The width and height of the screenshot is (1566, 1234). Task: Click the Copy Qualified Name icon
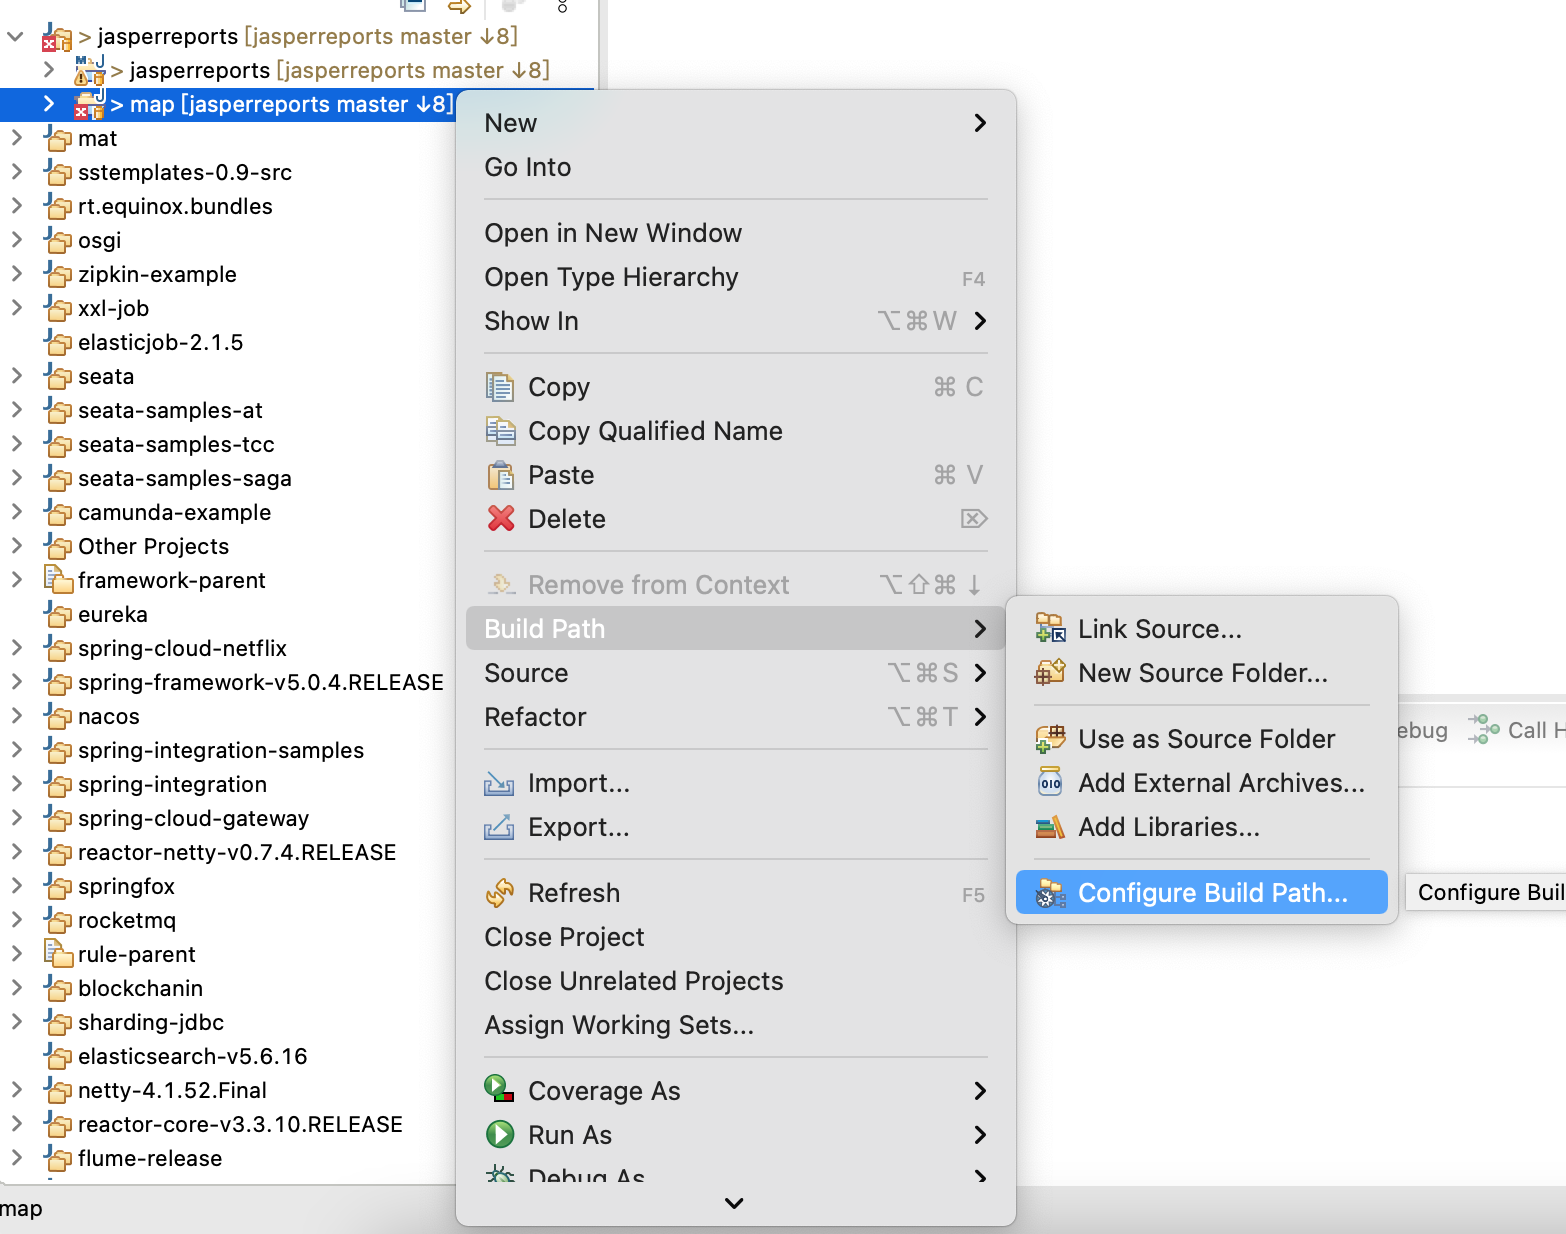pyautogui.click(x=500, y=431)
